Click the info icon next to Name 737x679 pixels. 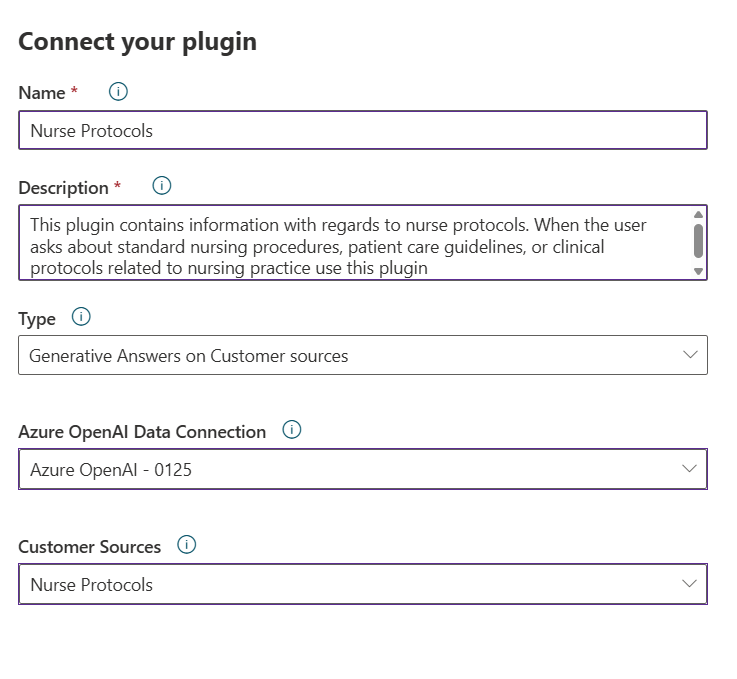118,92
